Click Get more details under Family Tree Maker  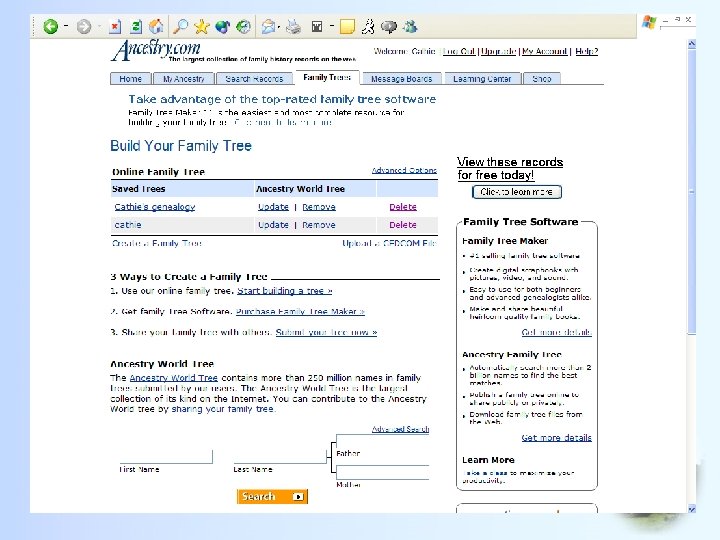557,332
